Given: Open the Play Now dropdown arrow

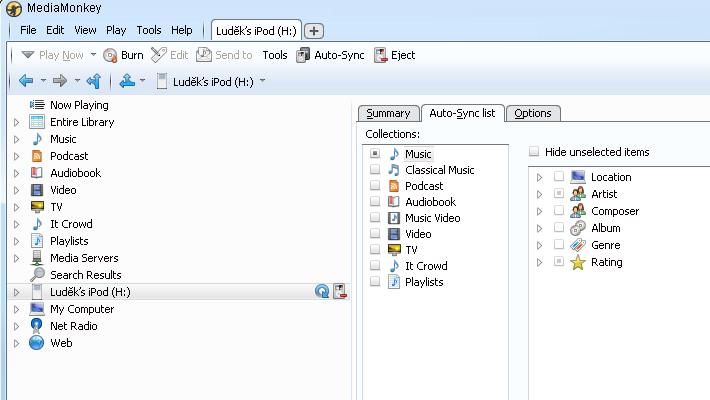Looking at the screenshot, I should (93, 55).
